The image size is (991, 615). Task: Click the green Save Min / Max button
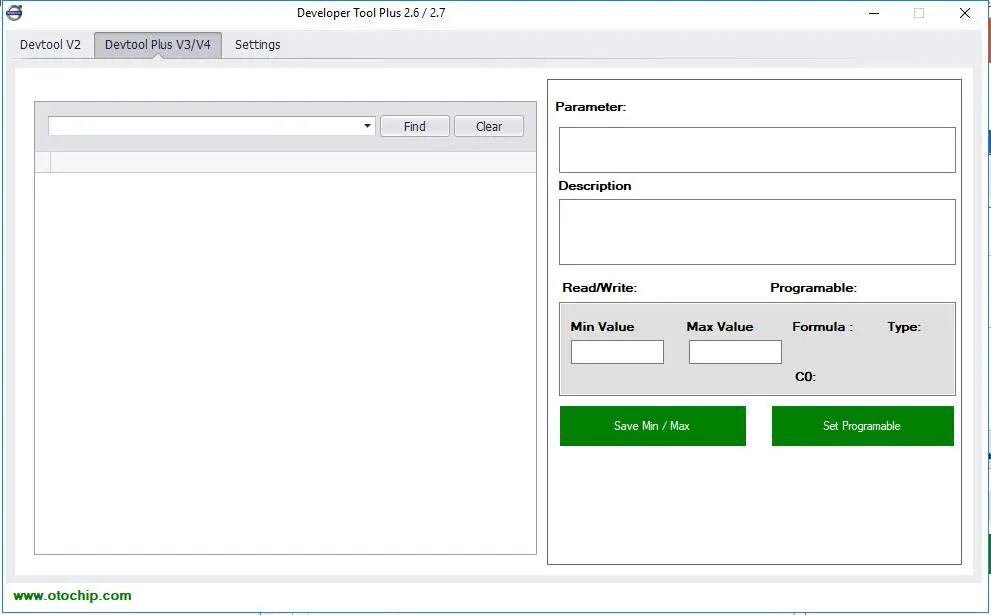click(x=653, y=426)
